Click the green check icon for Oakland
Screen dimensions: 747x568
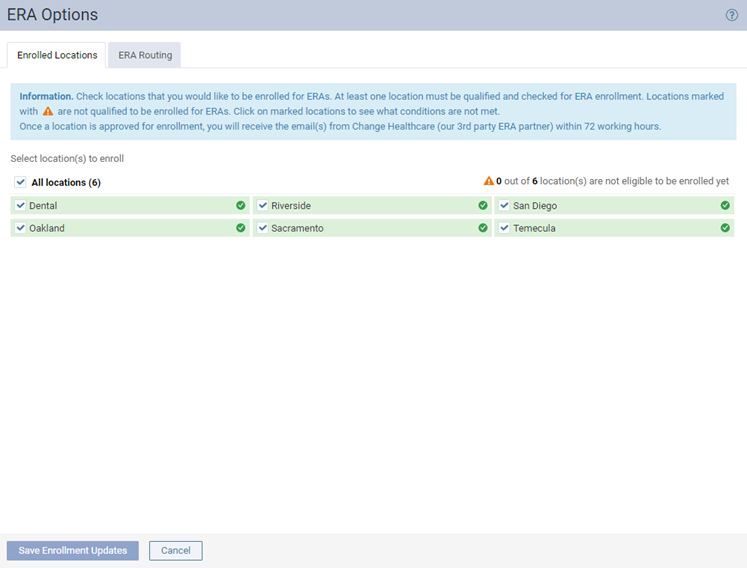pyautogui.click(x=241, y=228)
